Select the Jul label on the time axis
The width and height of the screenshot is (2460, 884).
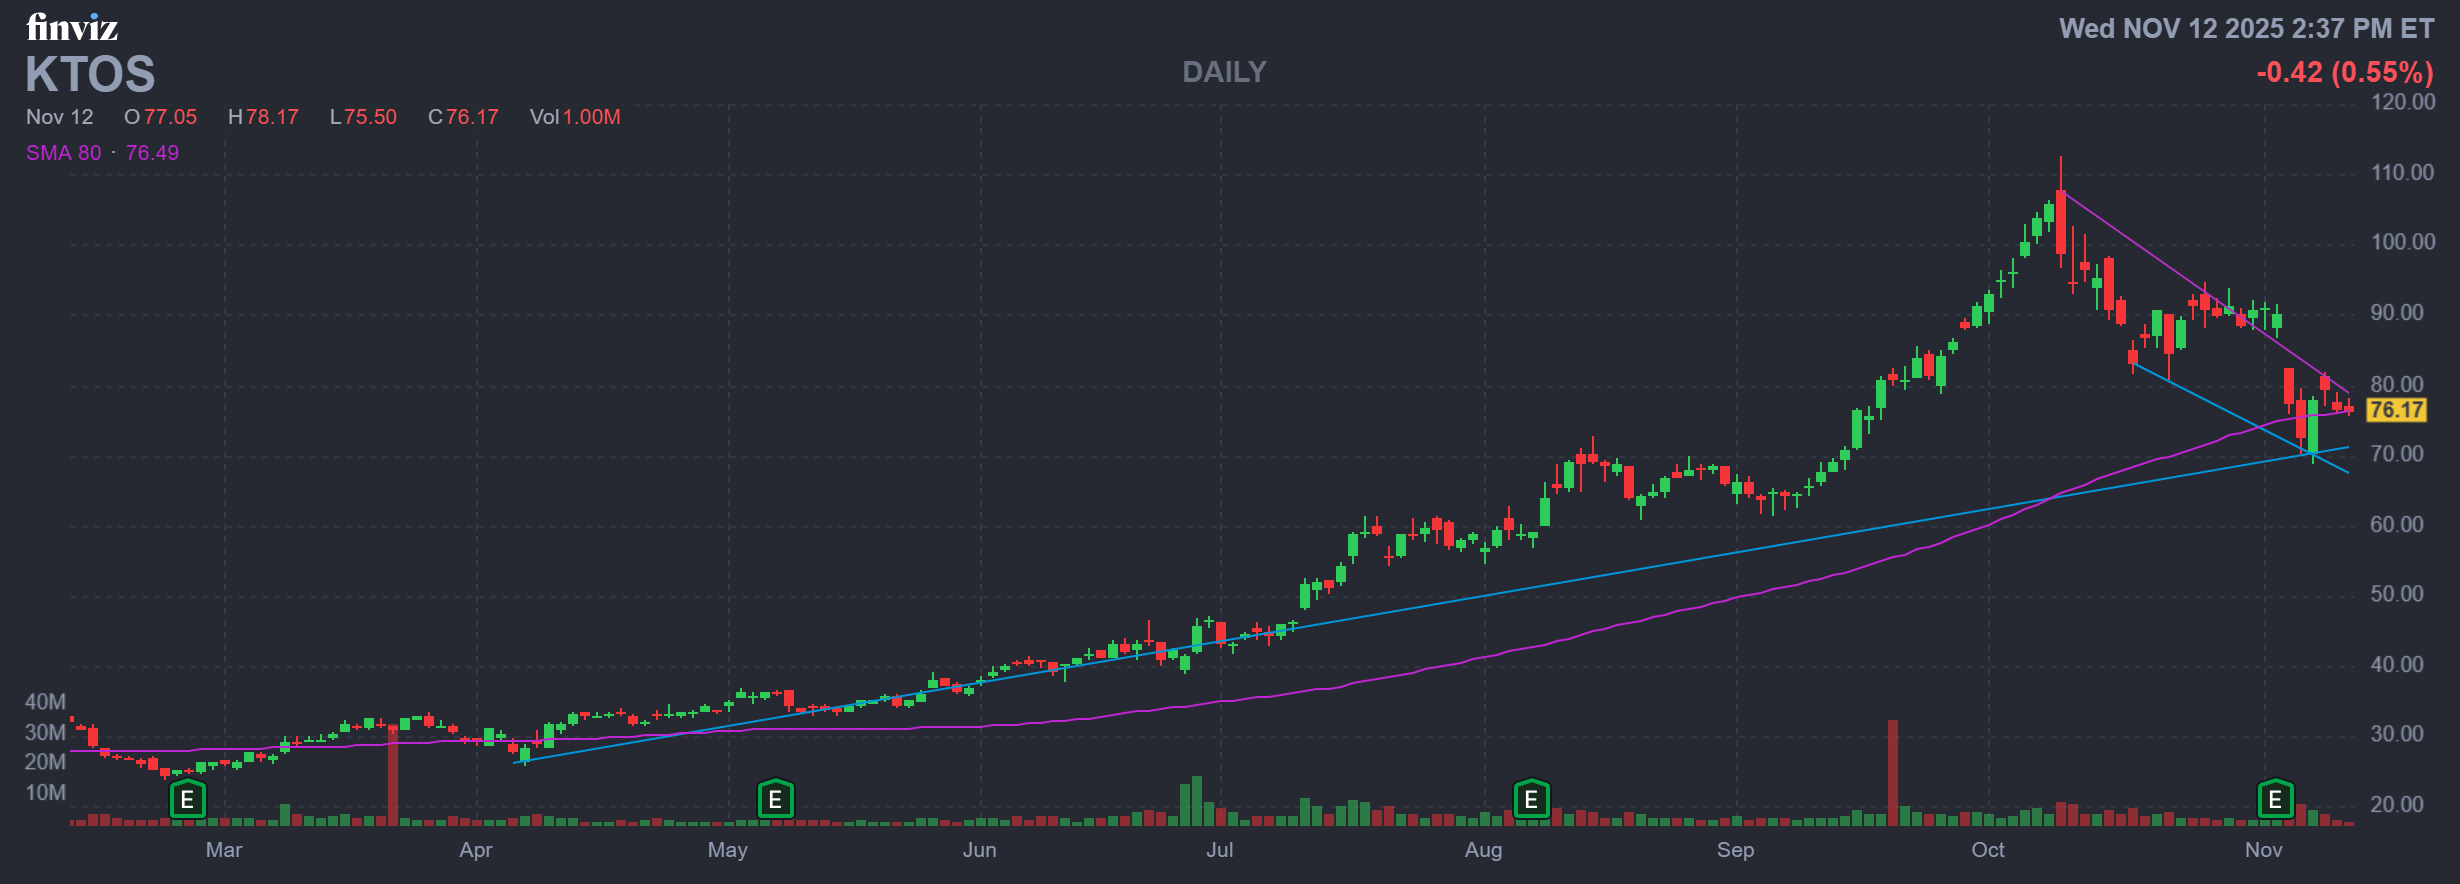click(1219, 850)
